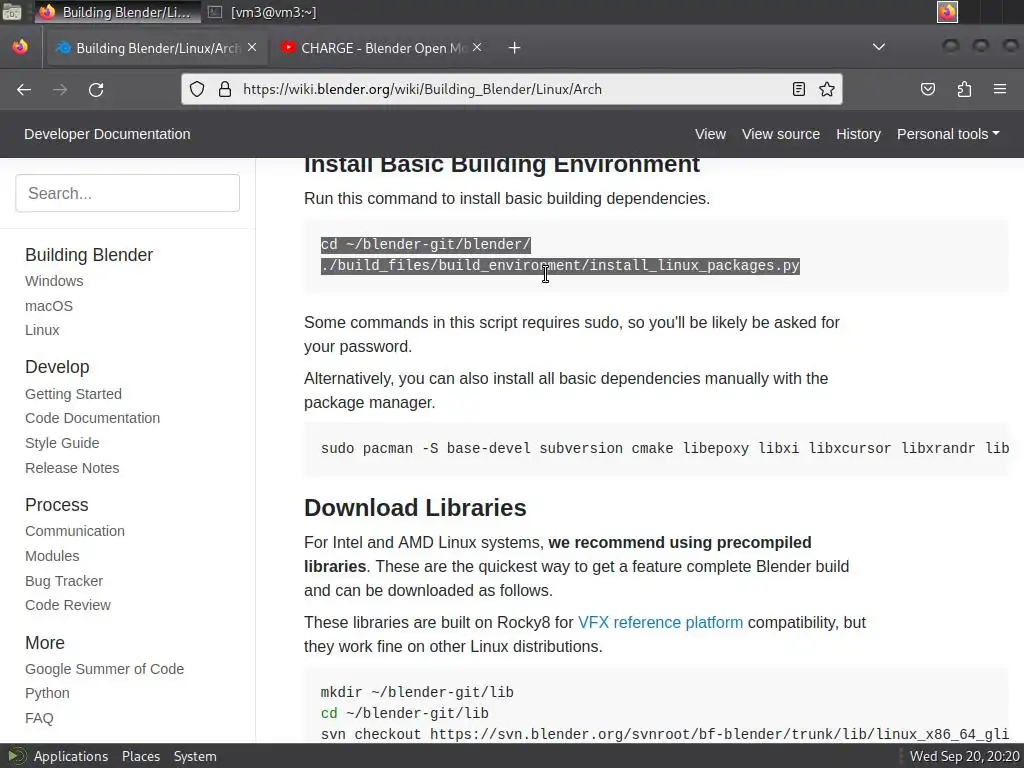
Task: Open the Linux build guide link
Action: 42,330
